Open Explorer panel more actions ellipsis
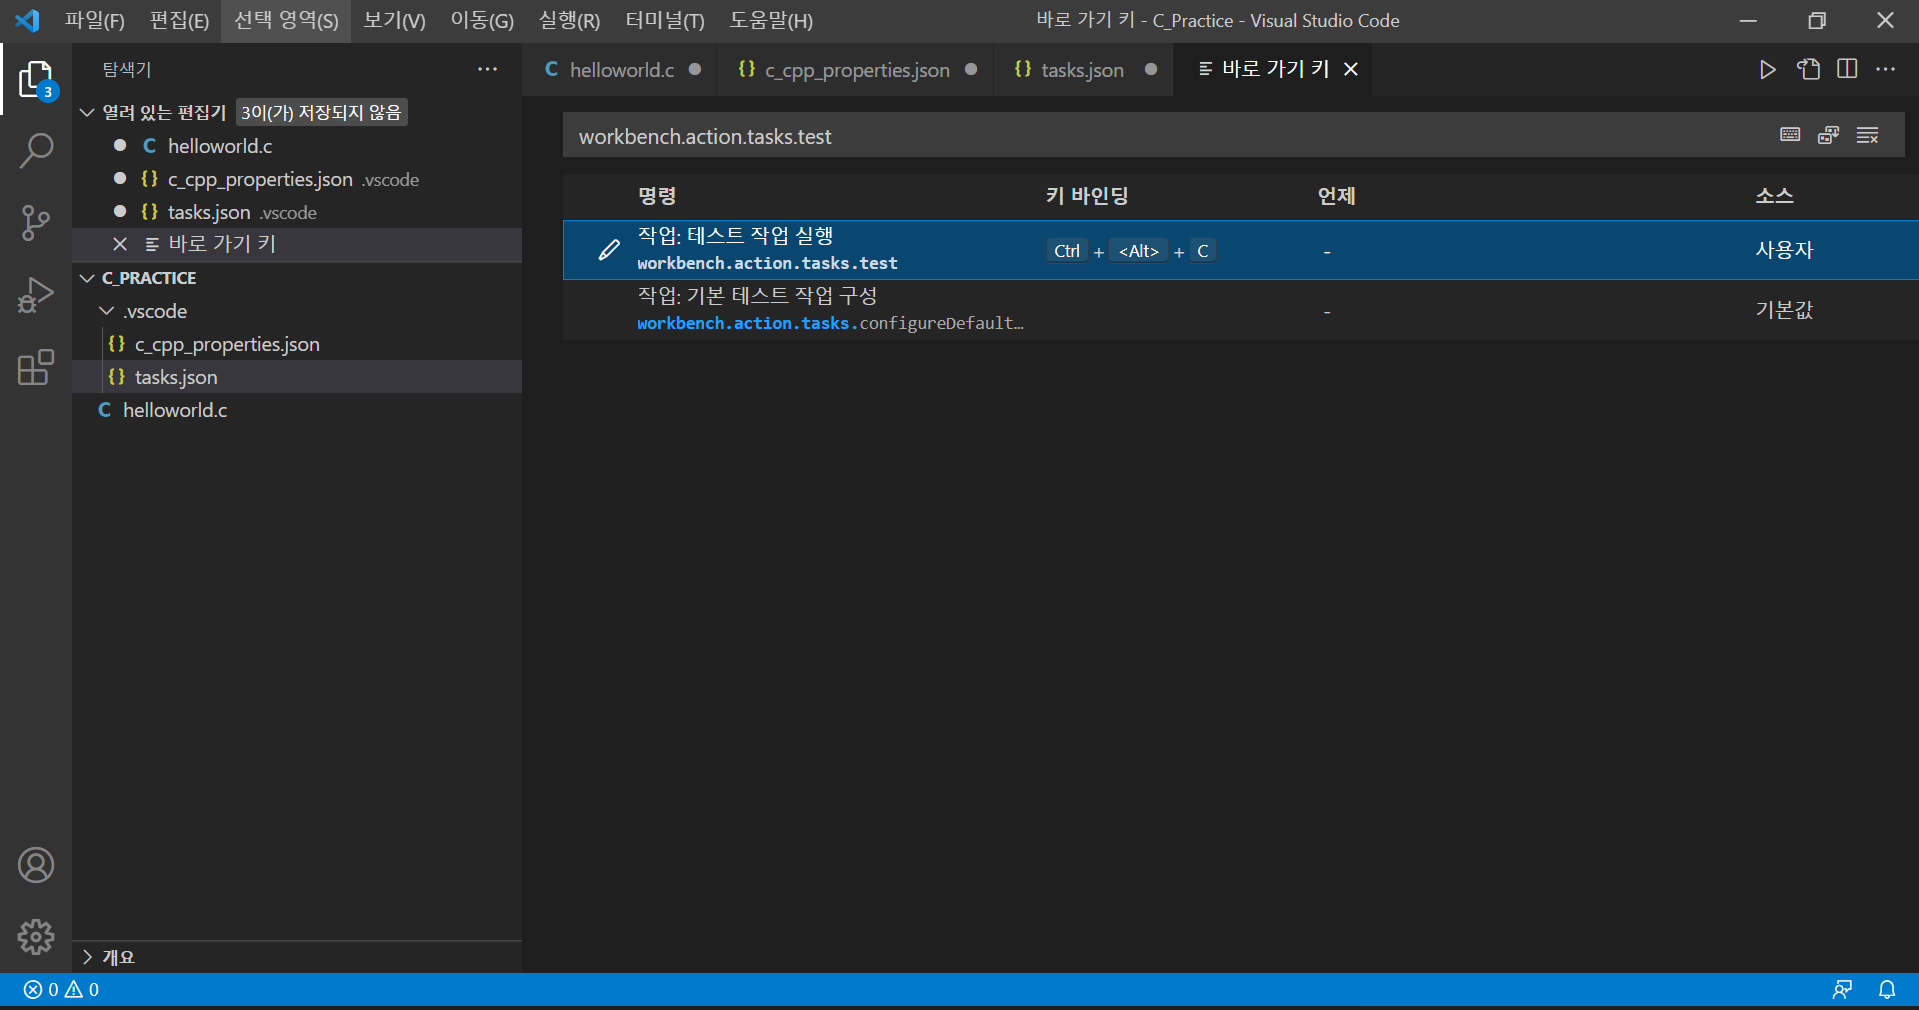 tap(488, 69)
